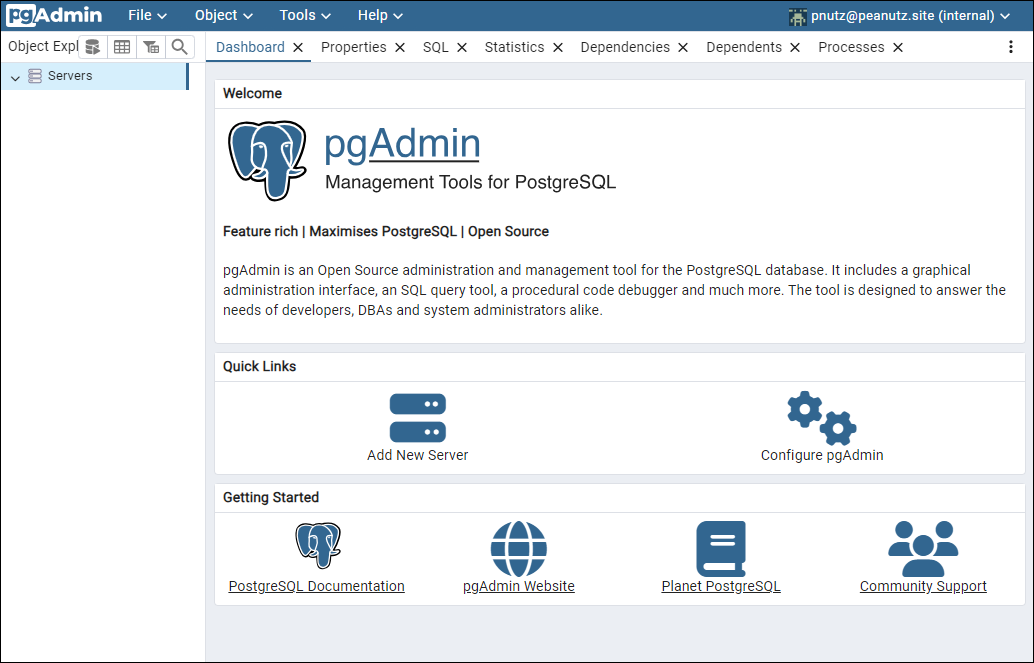Switch to the Statistics tab

[514, 47]
